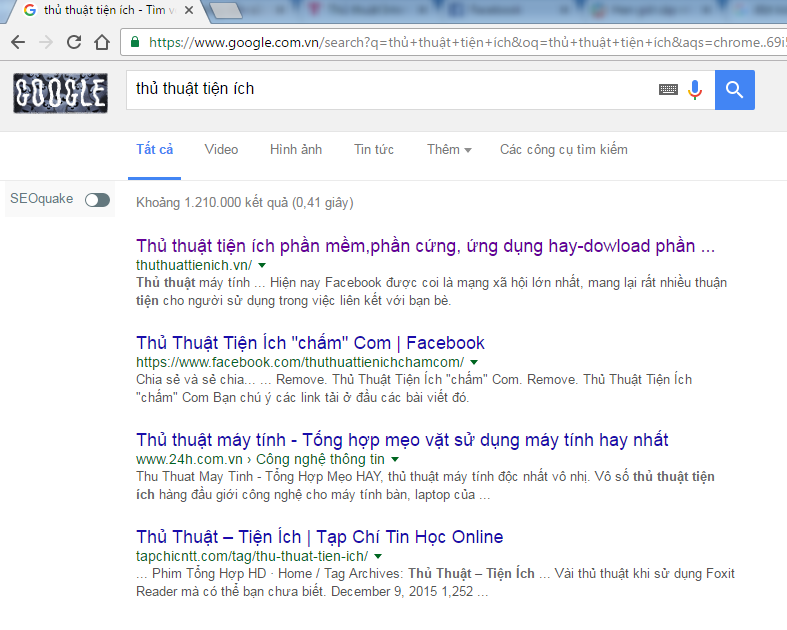The height and width of the screenshot is (630, 787).
Task: Click the browser back arrow button
Action: [x=18, y=43]
